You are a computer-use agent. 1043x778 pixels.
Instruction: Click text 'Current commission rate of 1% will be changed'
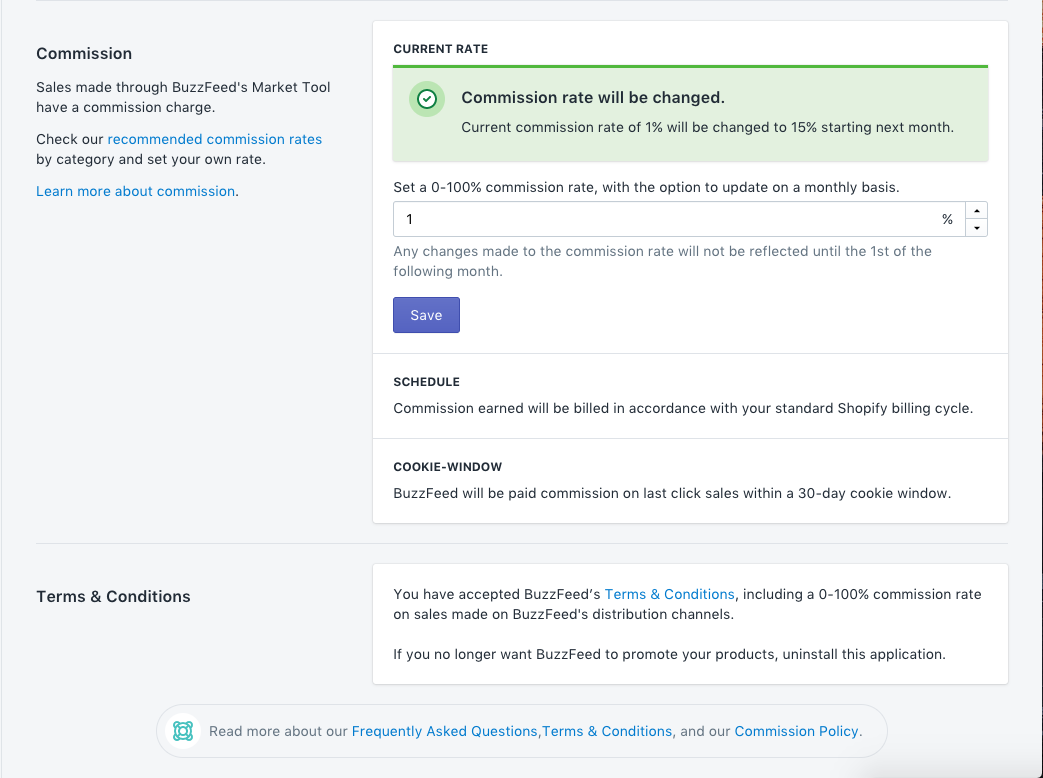pyautogui.click(x=708, y=127)
